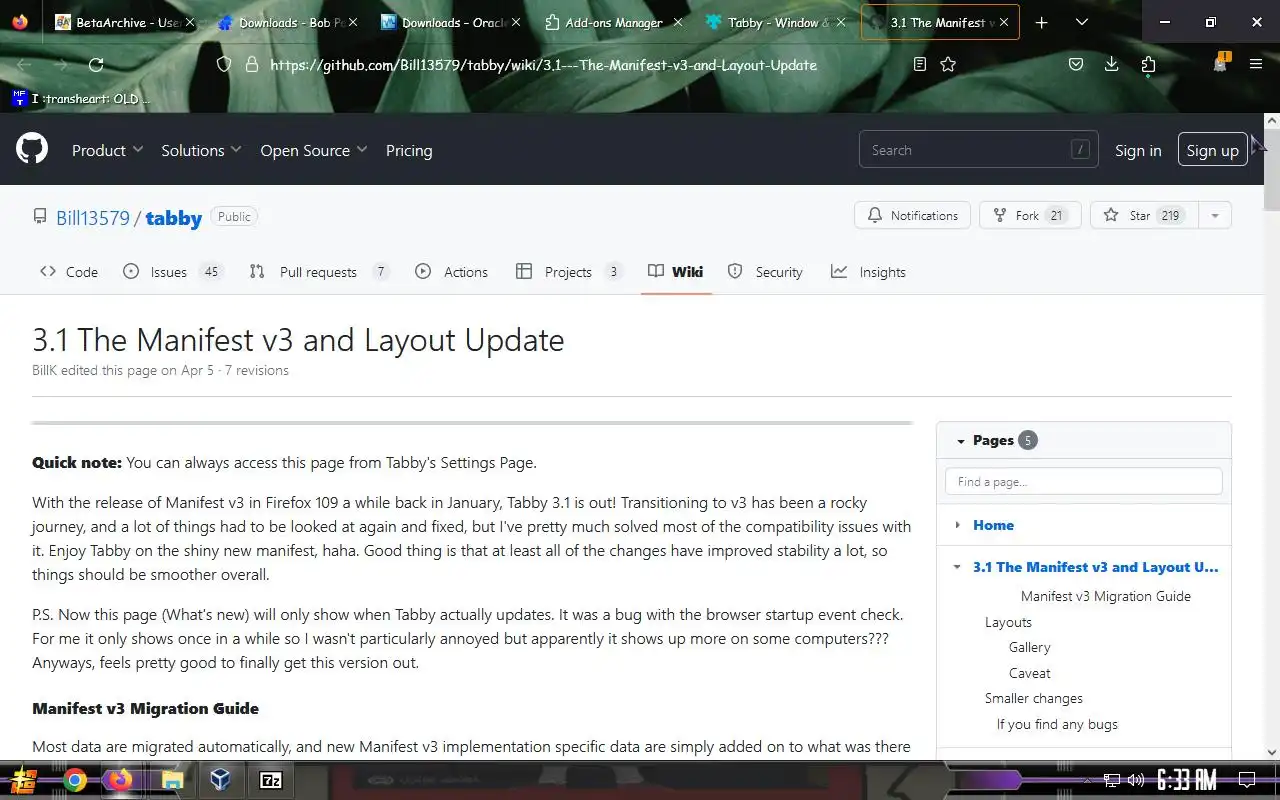
Task: Open the Issues repository tab
Action: 172,272
